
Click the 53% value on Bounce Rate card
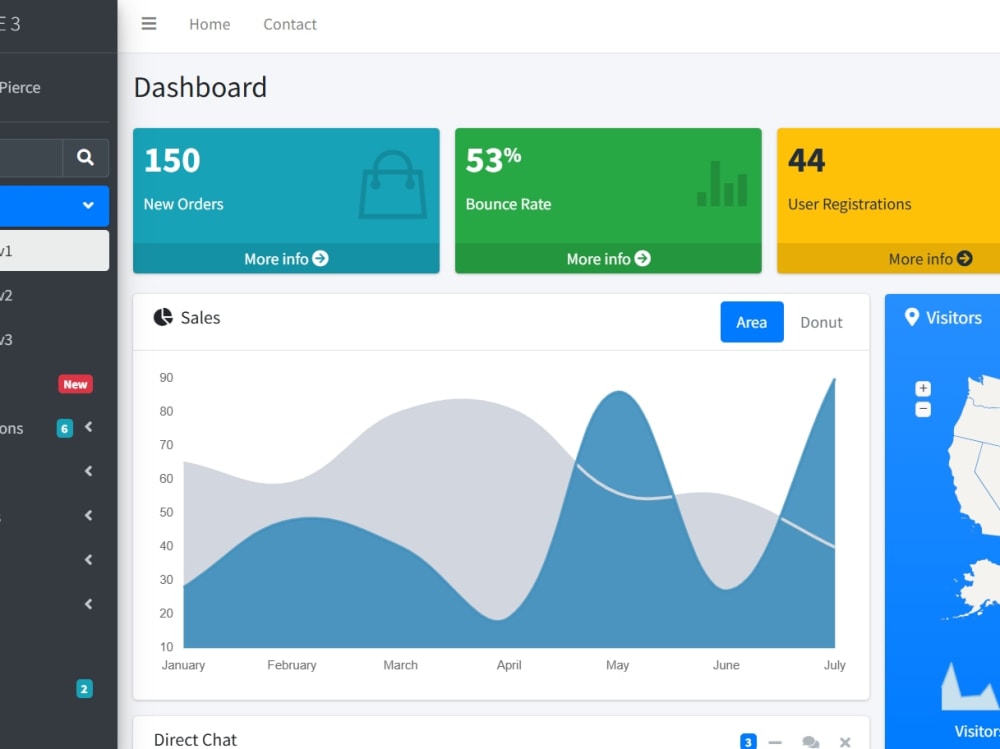click(x=493, y=159)
